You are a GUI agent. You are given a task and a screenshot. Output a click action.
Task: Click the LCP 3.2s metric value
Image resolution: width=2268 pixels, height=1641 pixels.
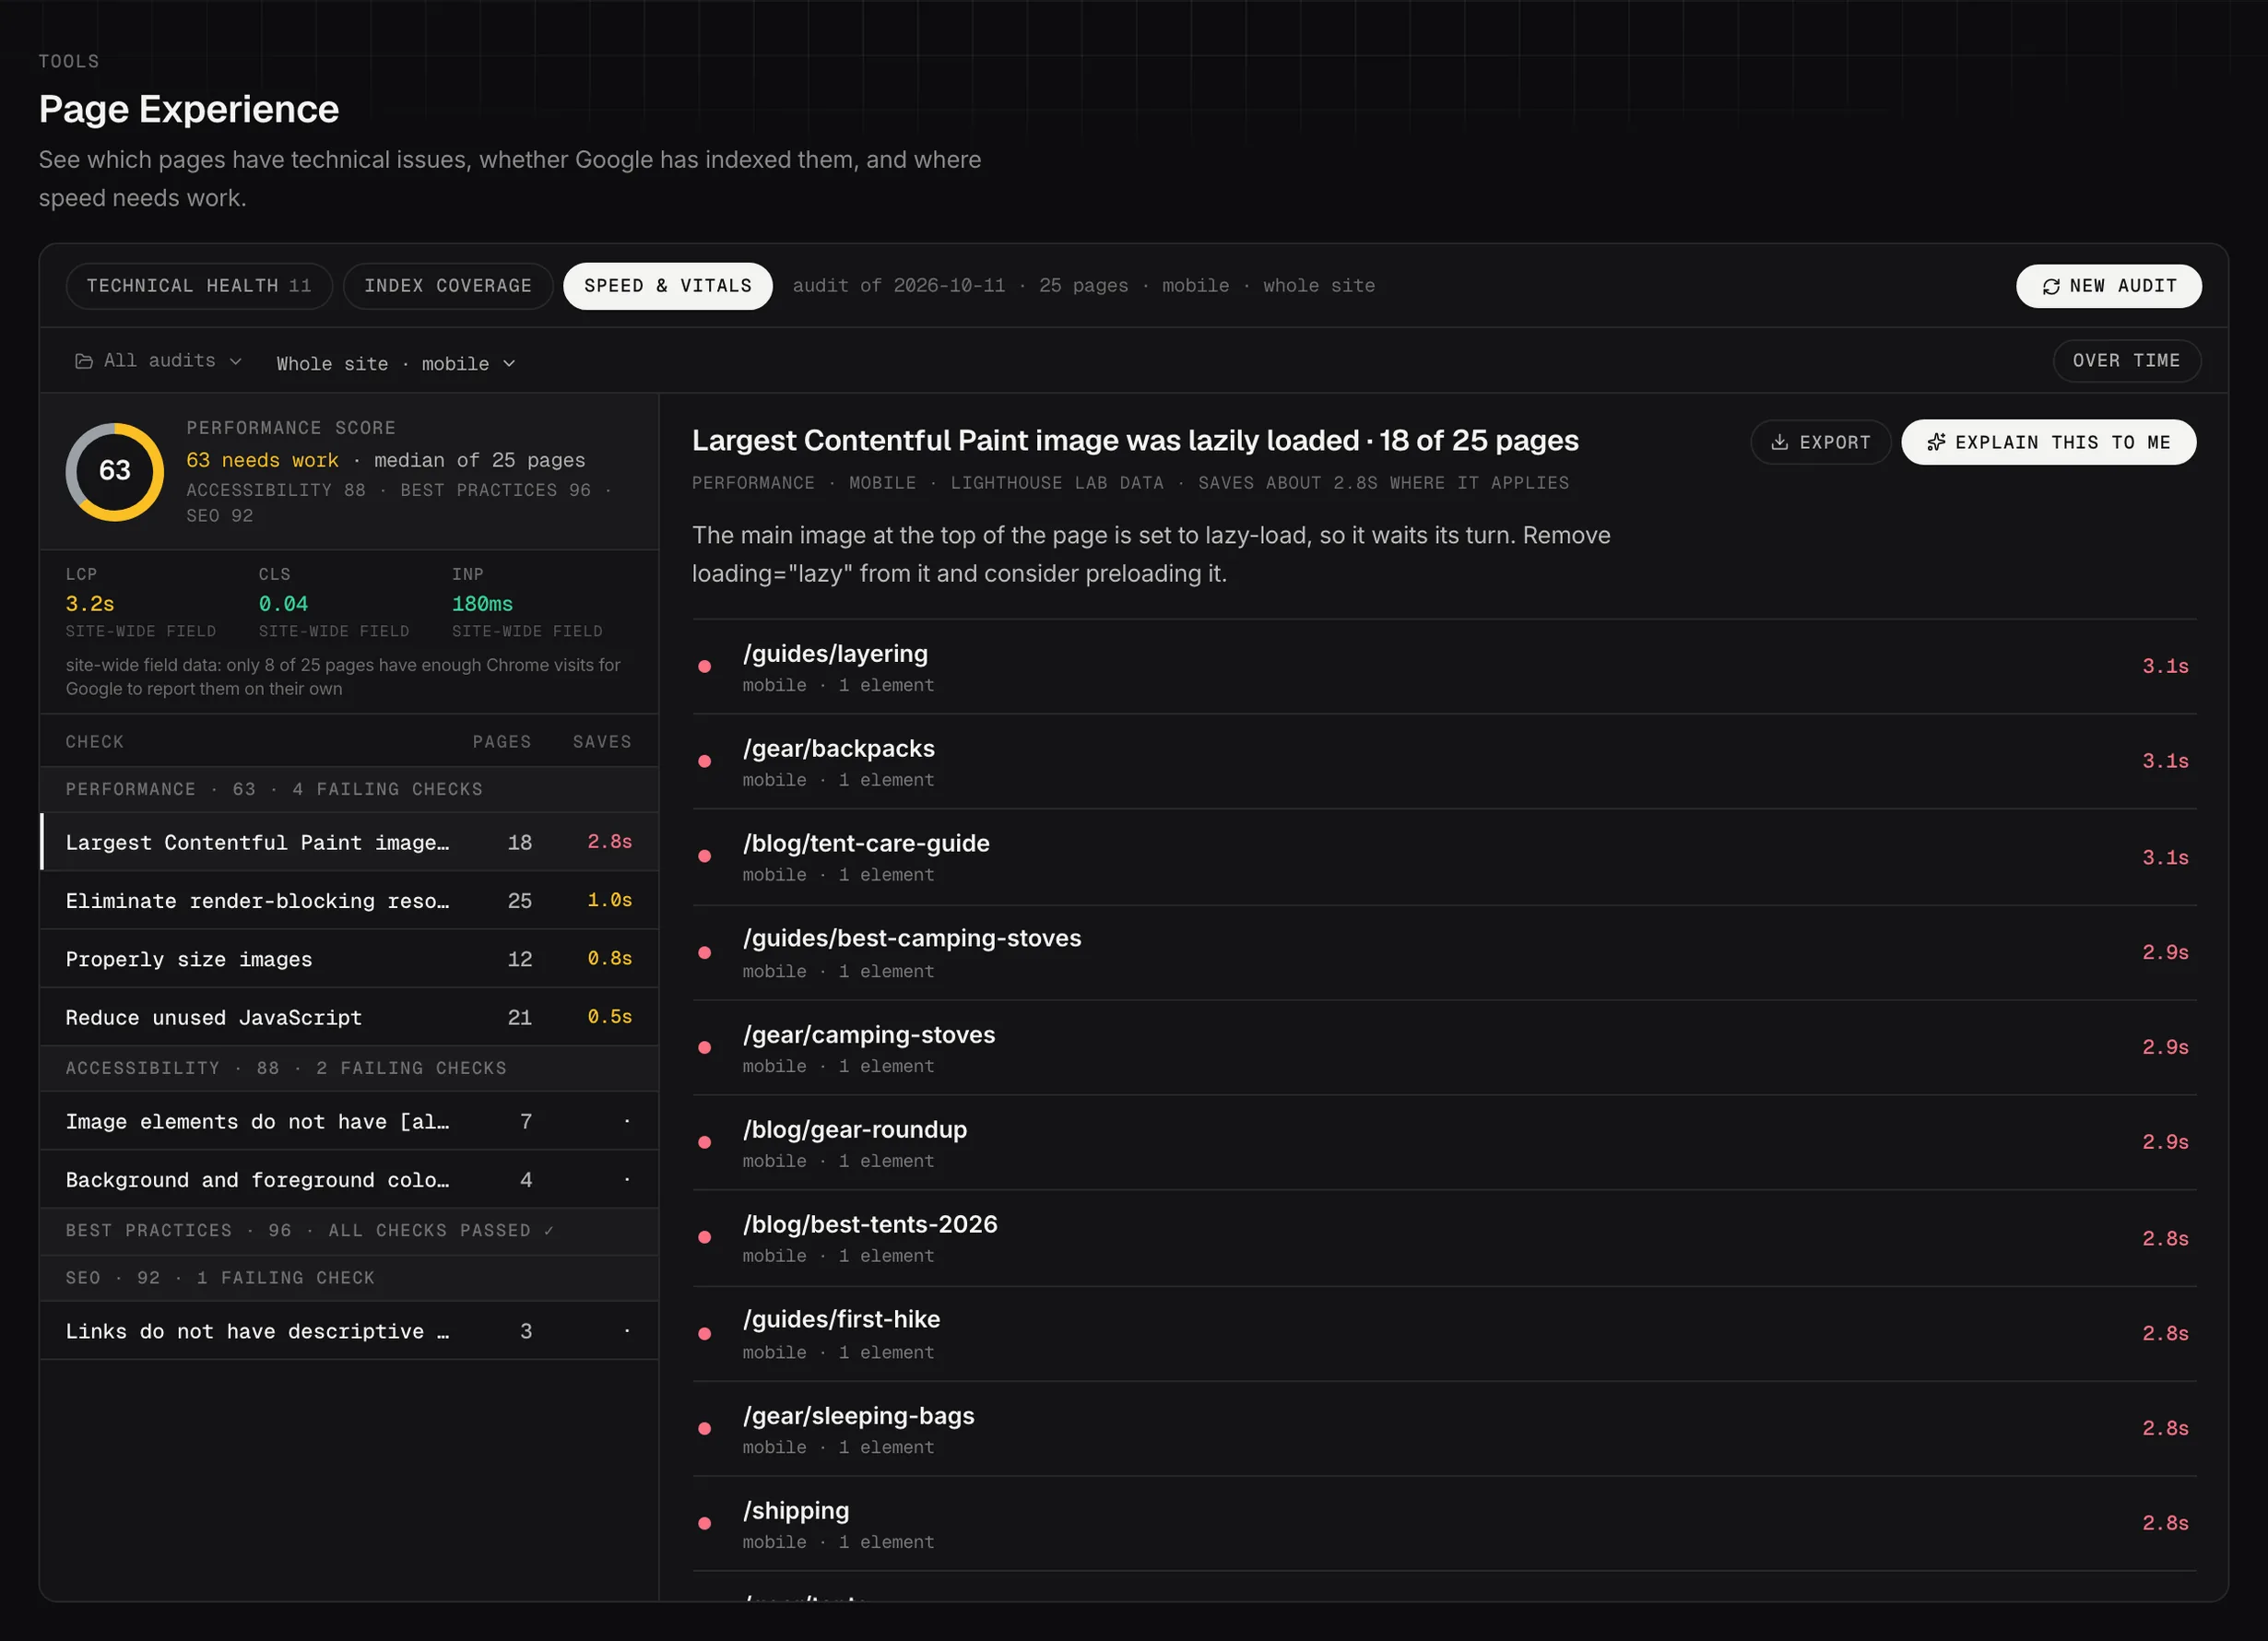tap(90, 604)
